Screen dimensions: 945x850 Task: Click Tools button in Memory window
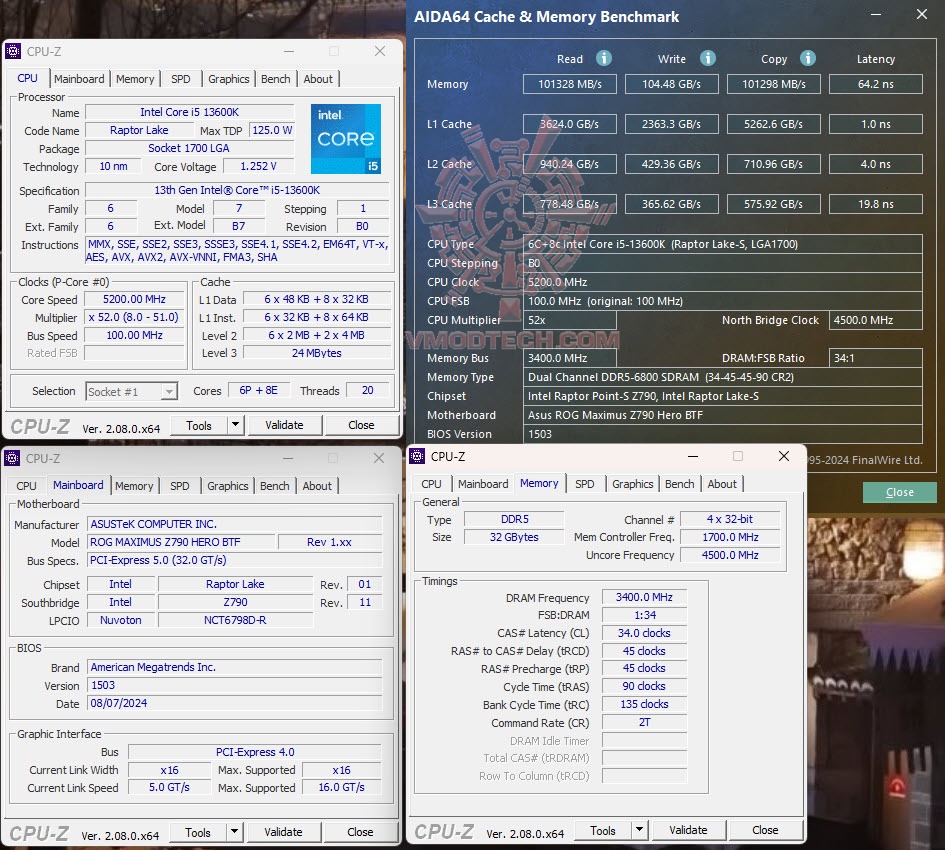pos(603,831)
